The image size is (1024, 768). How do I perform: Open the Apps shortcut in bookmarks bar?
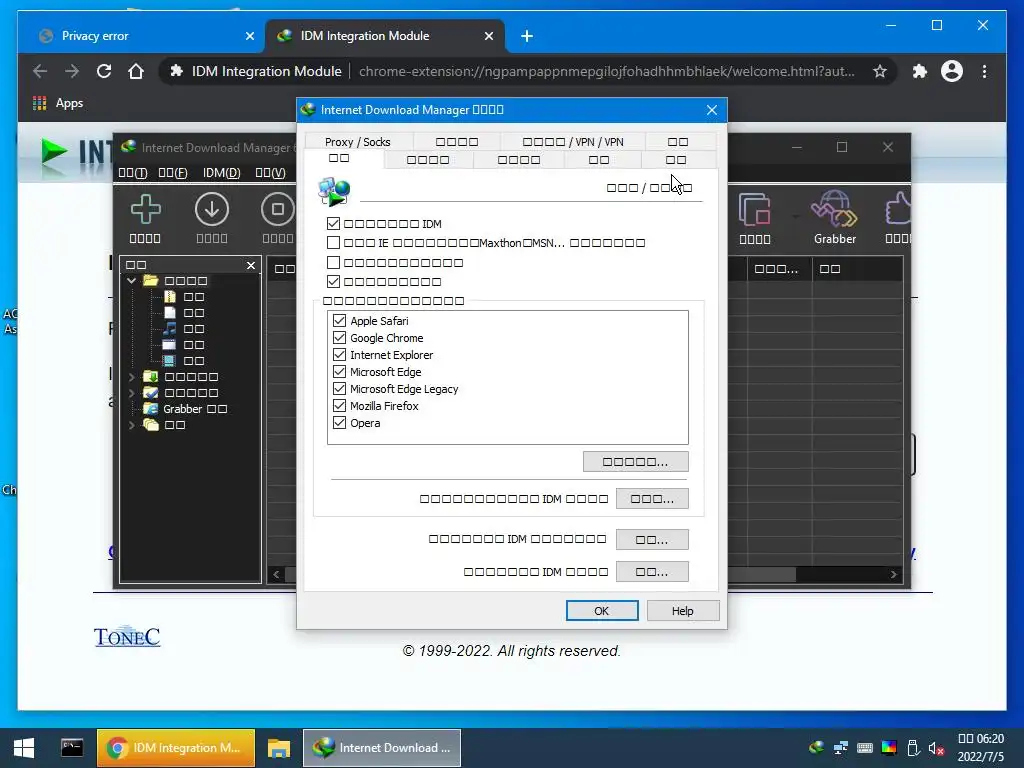[58, 103]
